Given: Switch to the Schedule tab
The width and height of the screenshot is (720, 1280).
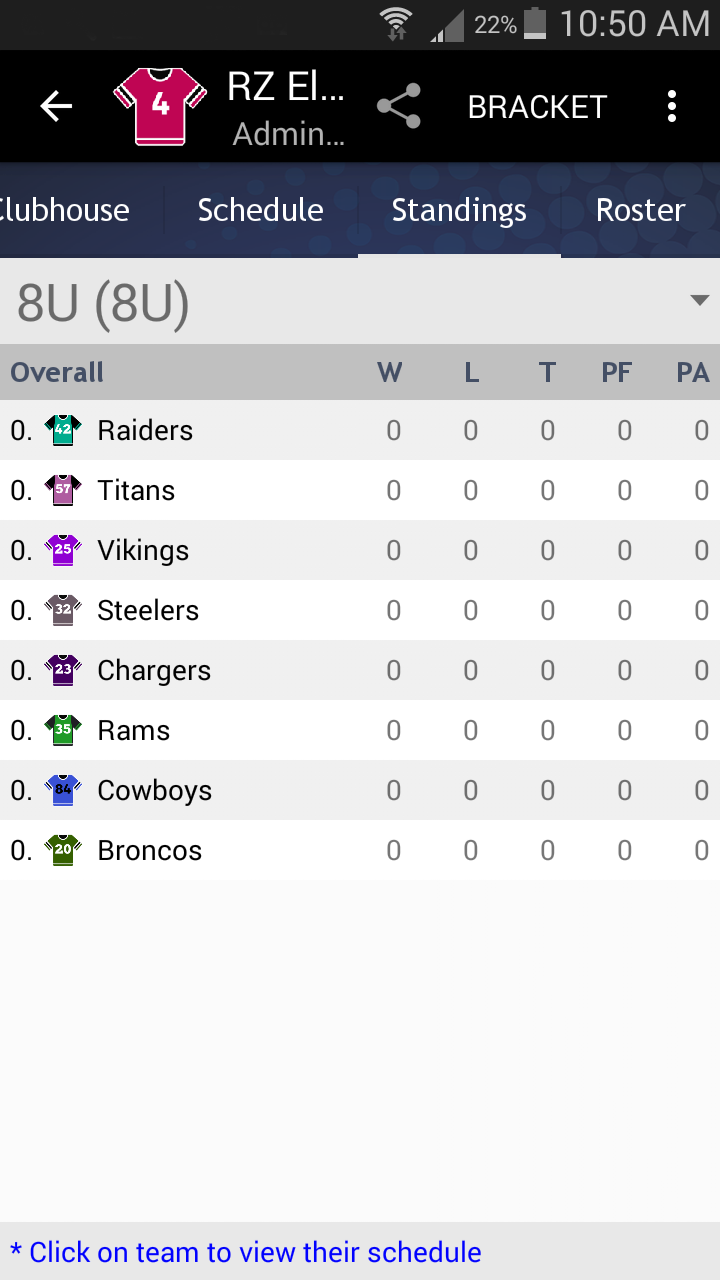Looking at the screenshot, I should tap(260, 210).
